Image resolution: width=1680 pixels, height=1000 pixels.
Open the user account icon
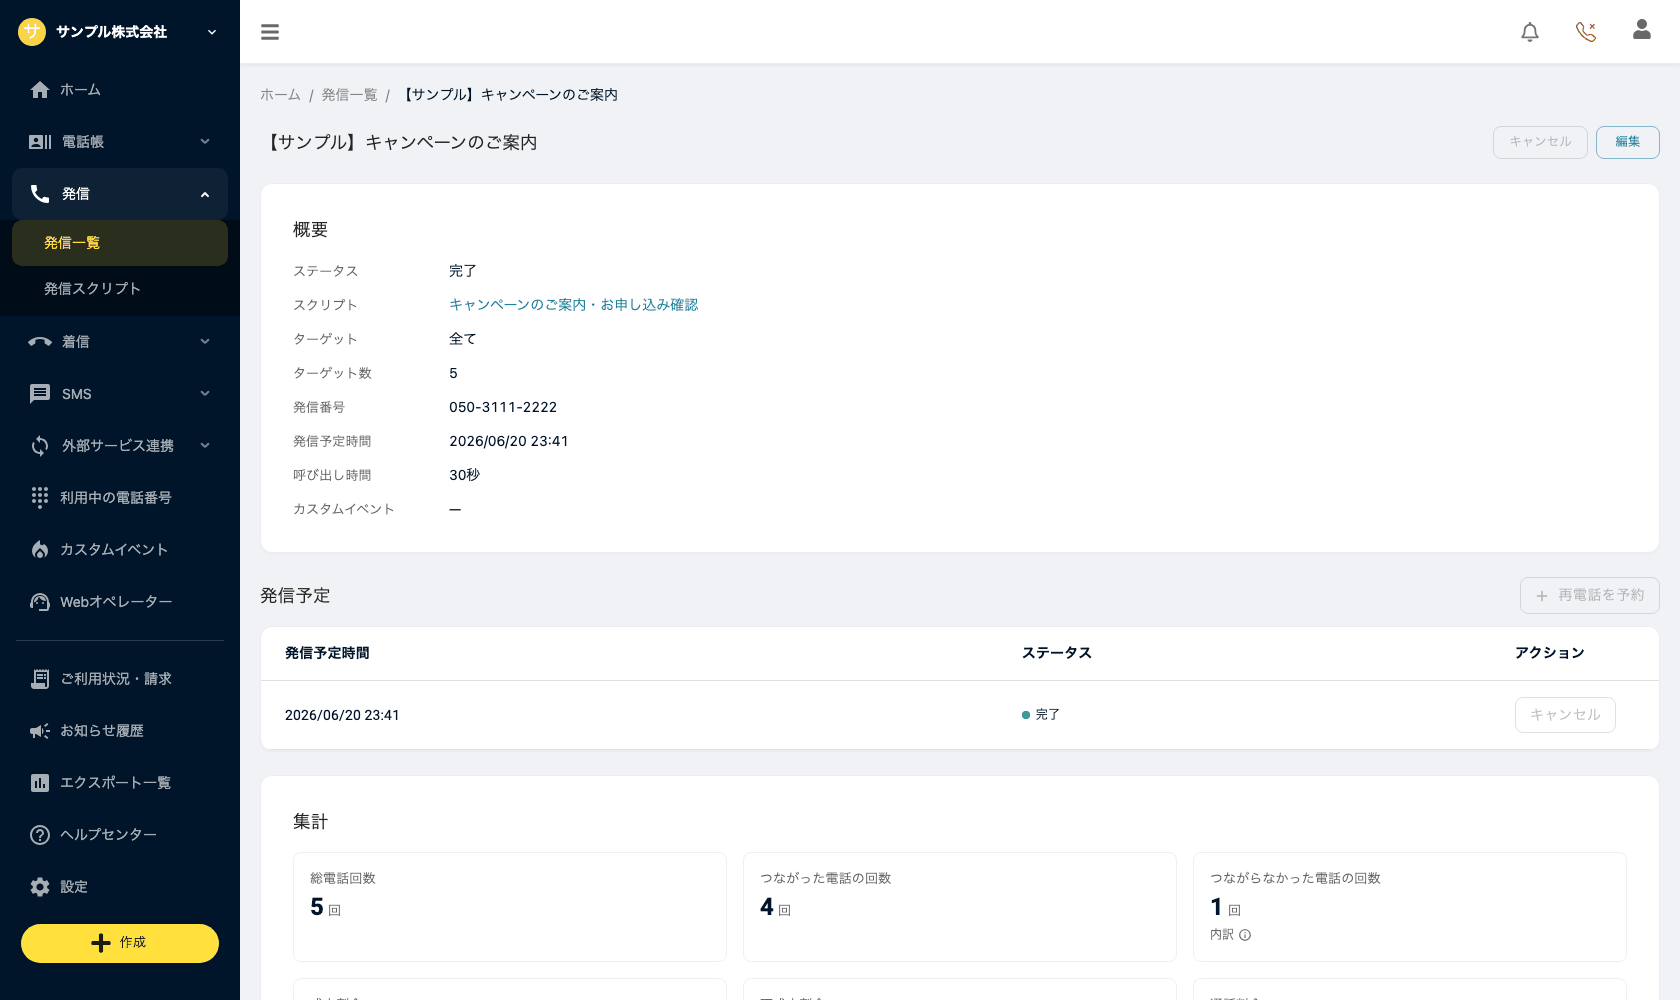pos(1642,30)
